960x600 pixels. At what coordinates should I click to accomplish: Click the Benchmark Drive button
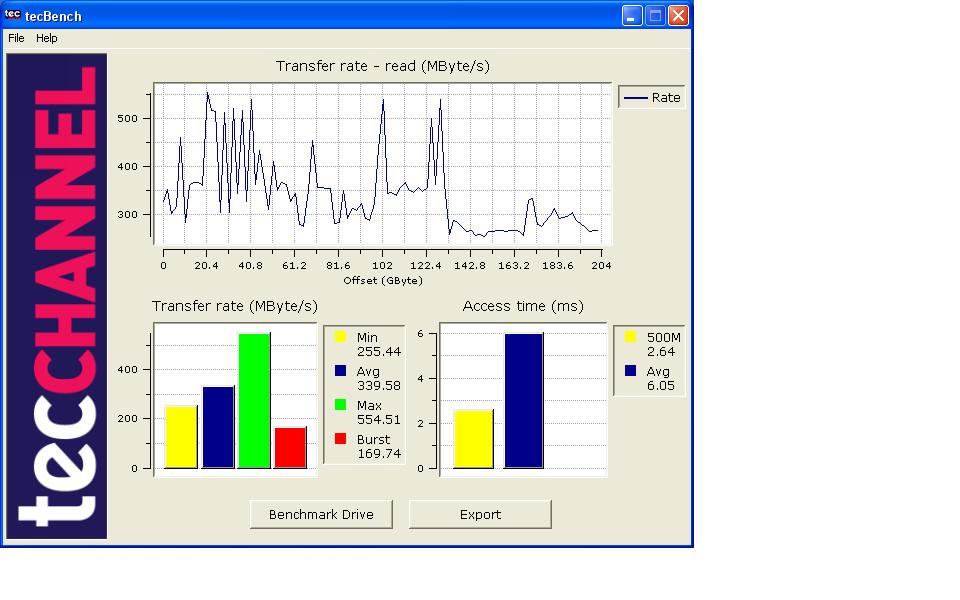[x=321, y=514]
